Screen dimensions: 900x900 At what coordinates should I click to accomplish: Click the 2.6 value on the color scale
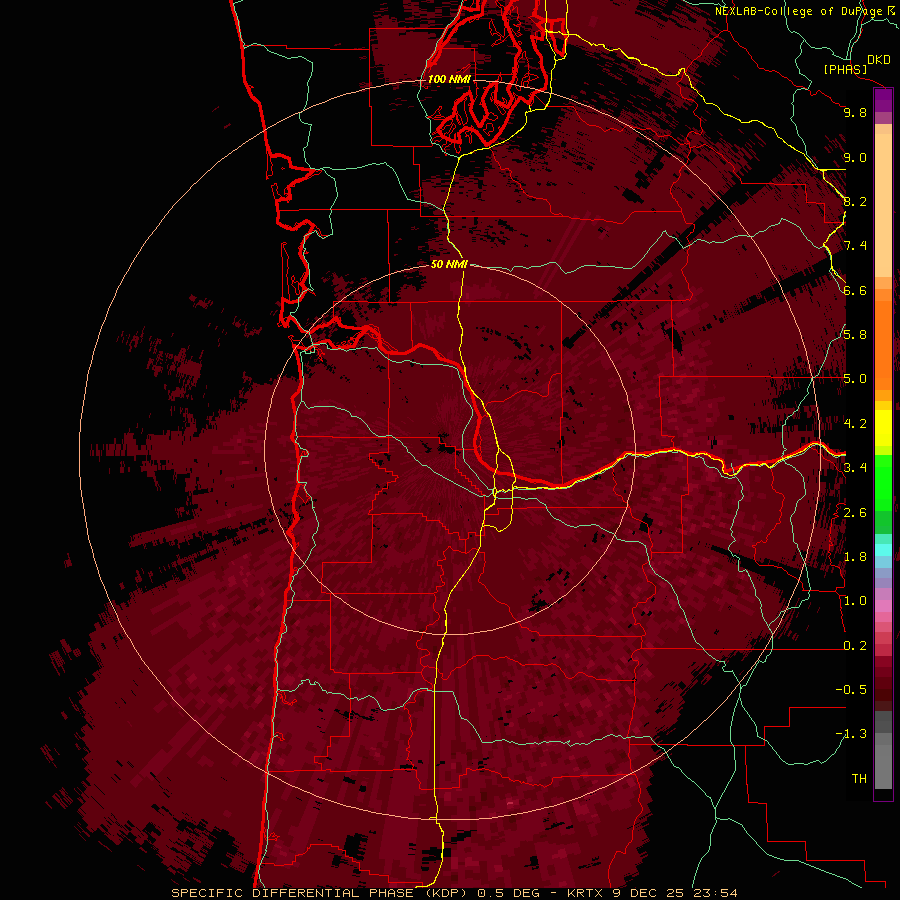click(x=855, y=513)
